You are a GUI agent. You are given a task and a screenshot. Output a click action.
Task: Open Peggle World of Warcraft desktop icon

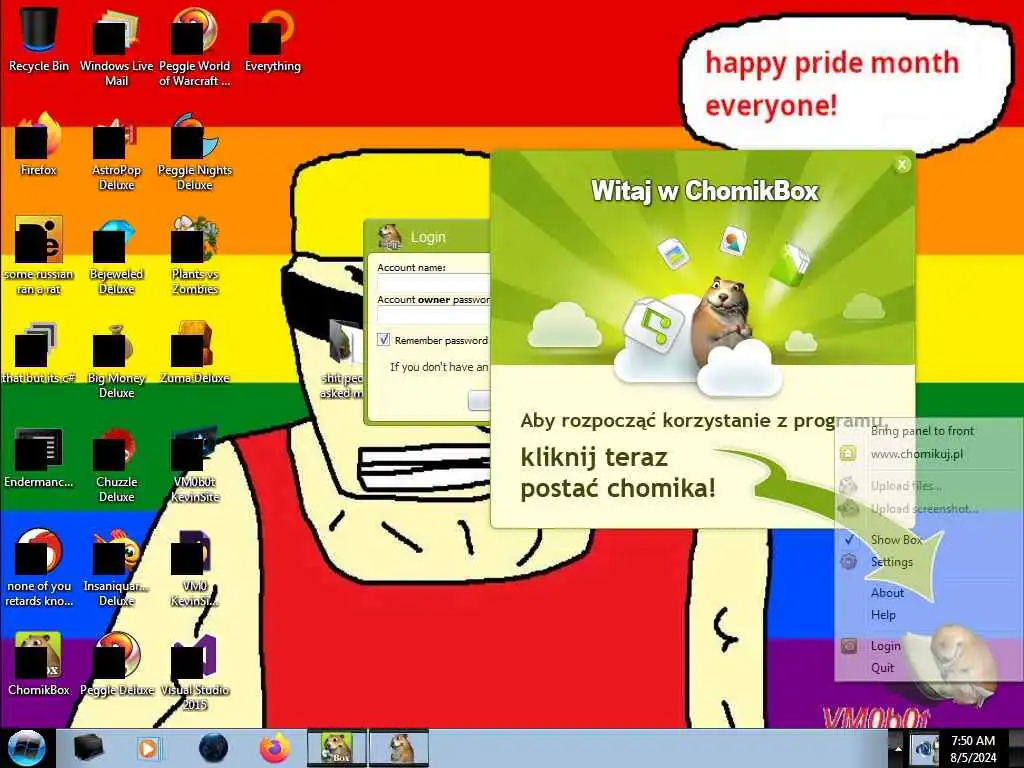[x=195, y=46]
